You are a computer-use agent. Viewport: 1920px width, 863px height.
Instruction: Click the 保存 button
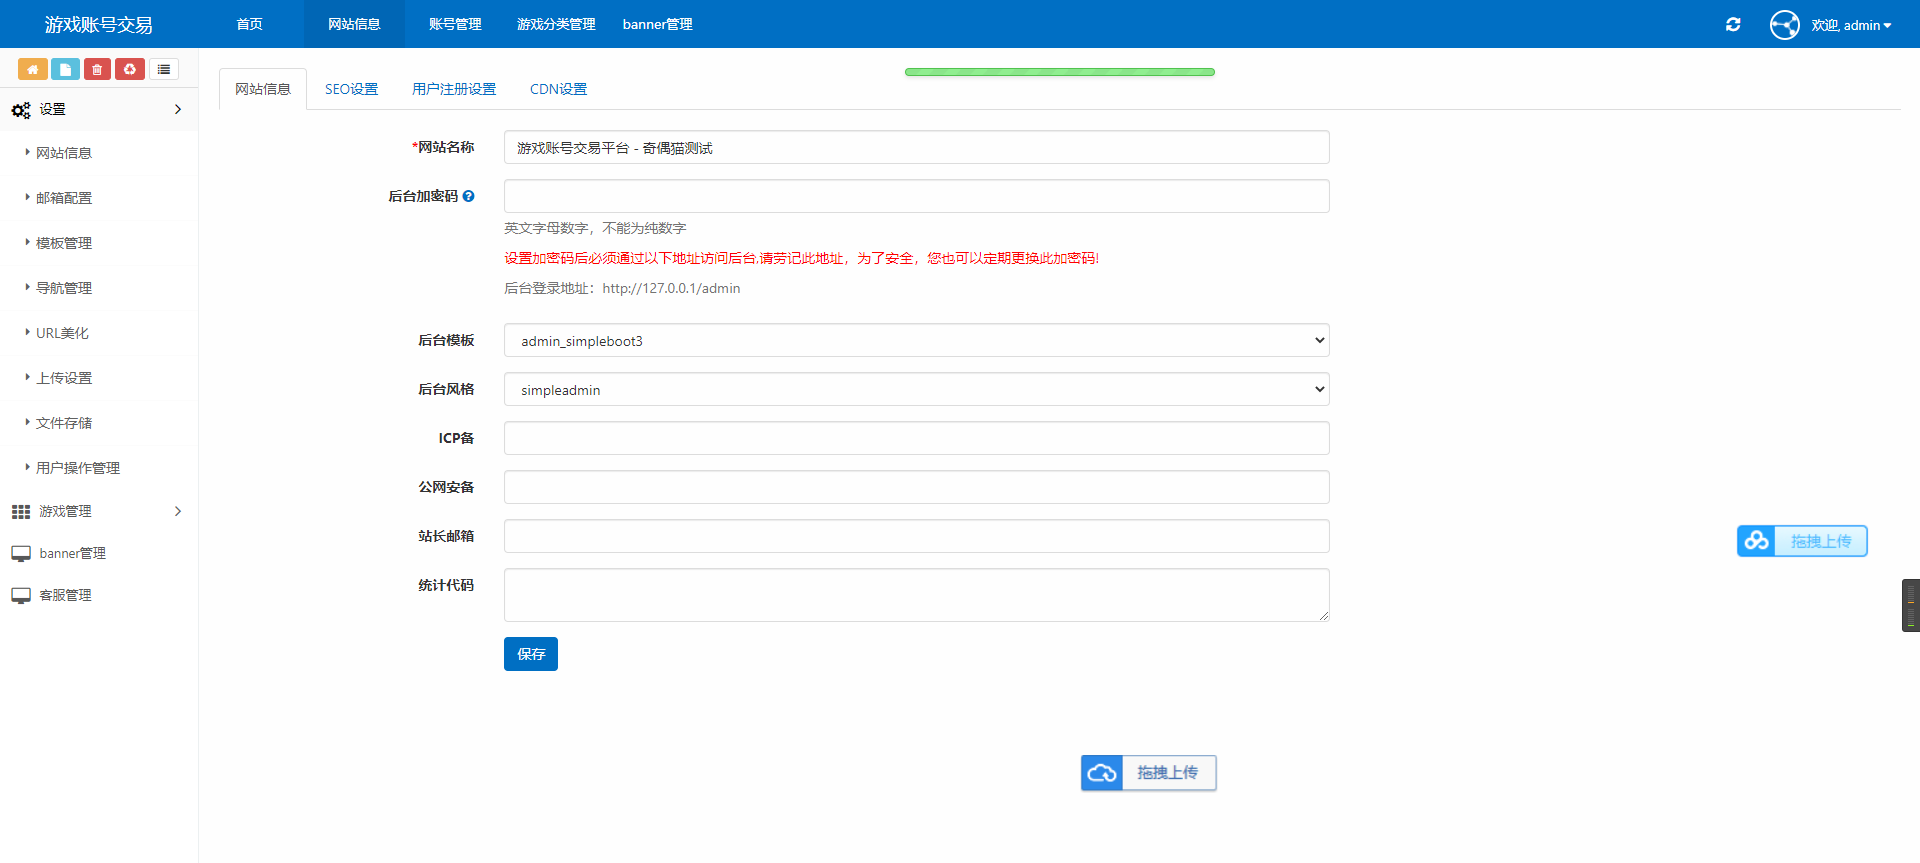[531, 654]
